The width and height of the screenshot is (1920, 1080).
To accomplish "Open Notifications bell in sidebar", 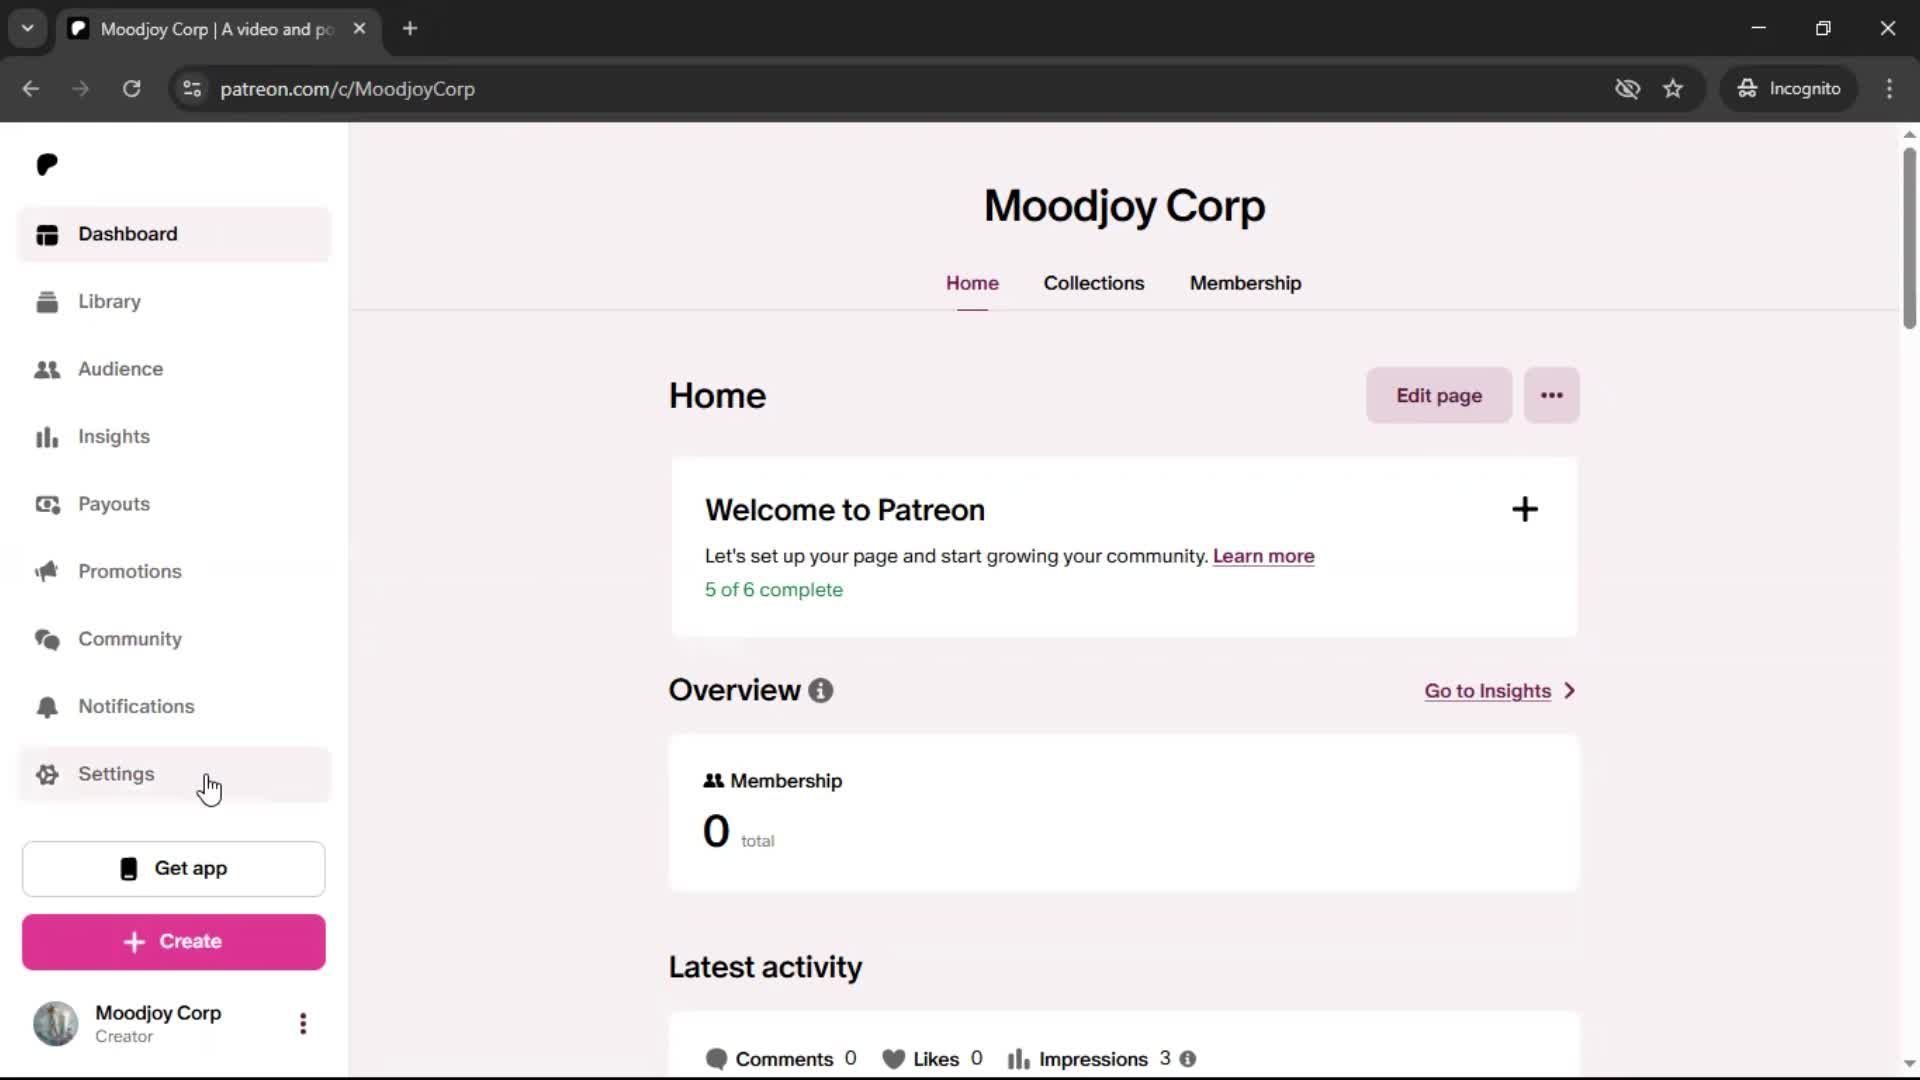I will 135,706.
